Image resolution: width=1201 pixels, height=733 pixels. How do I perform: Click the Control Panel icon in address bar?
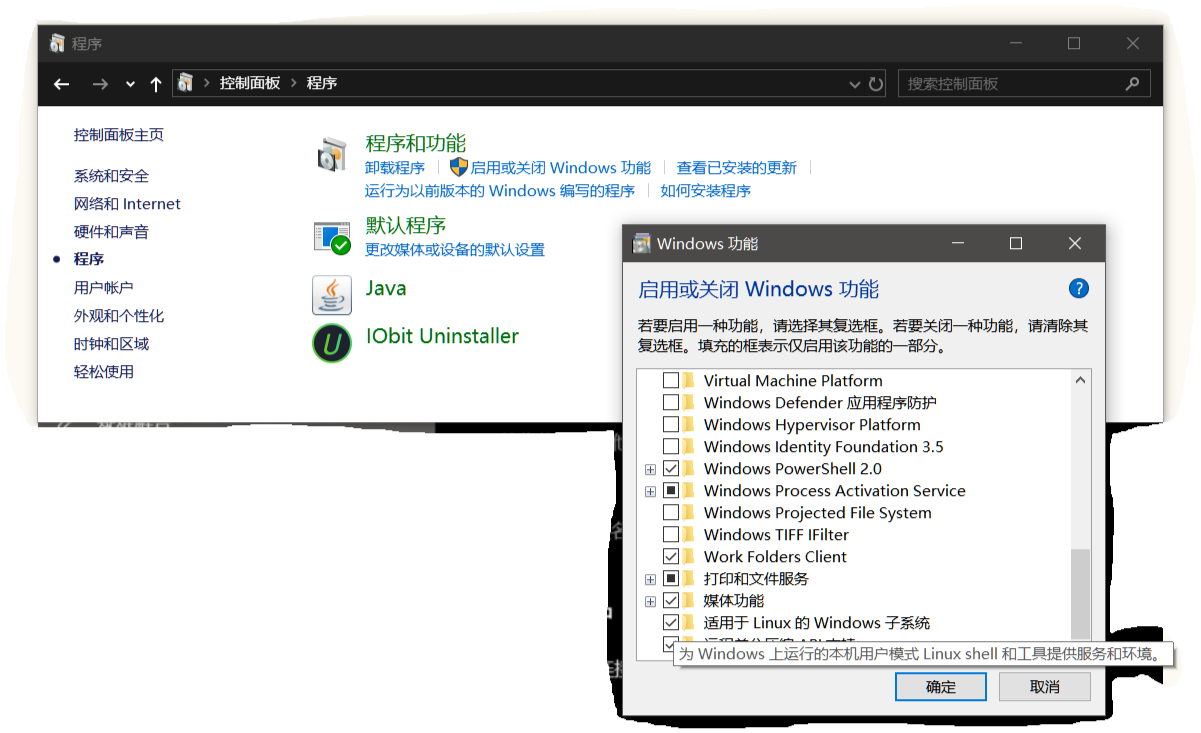[x=185, y=83]
